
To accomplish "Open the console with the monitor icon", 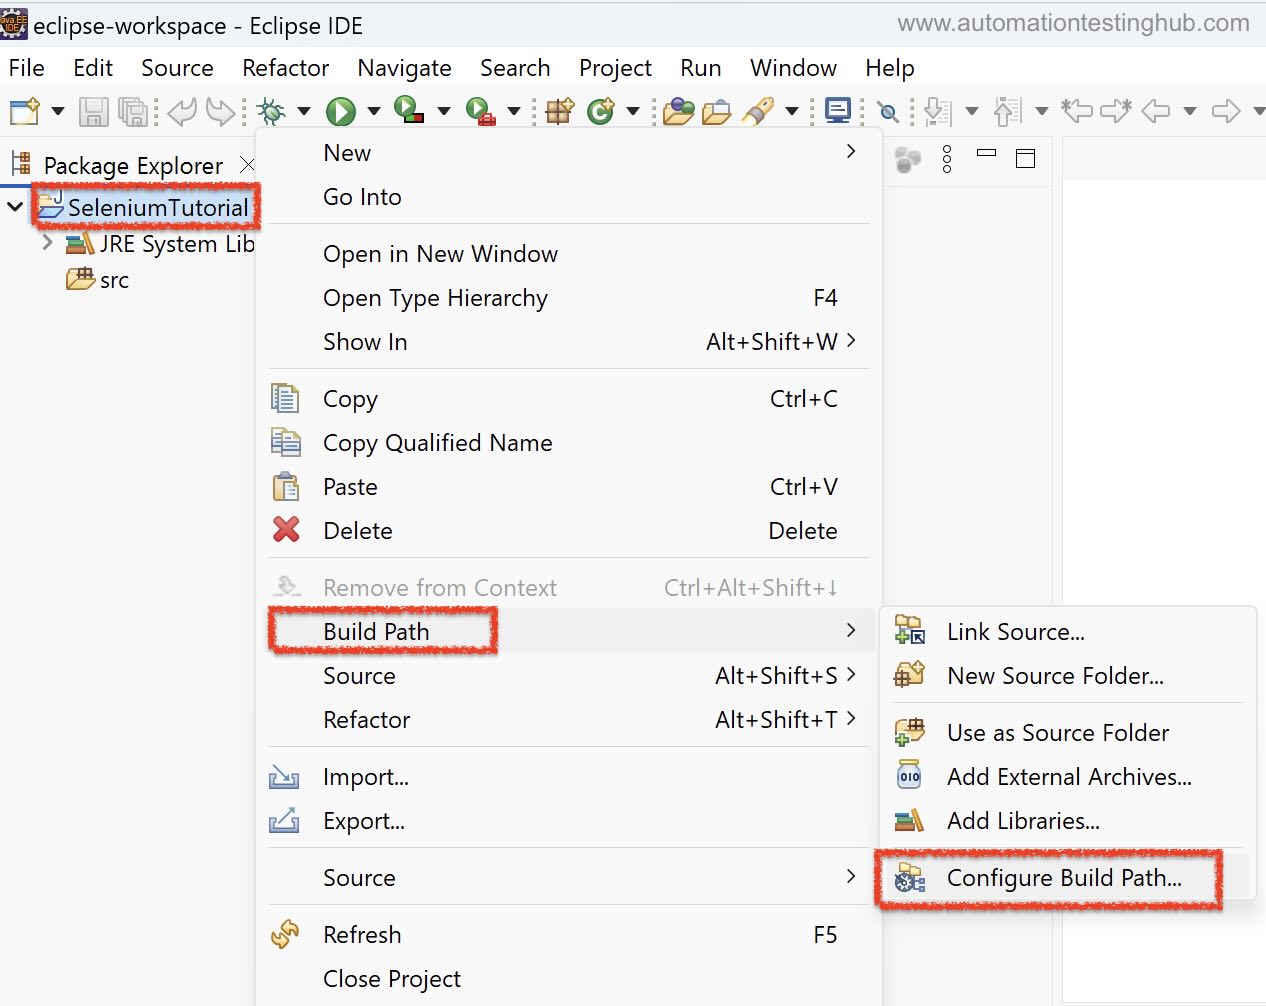I will pos(837,111).
